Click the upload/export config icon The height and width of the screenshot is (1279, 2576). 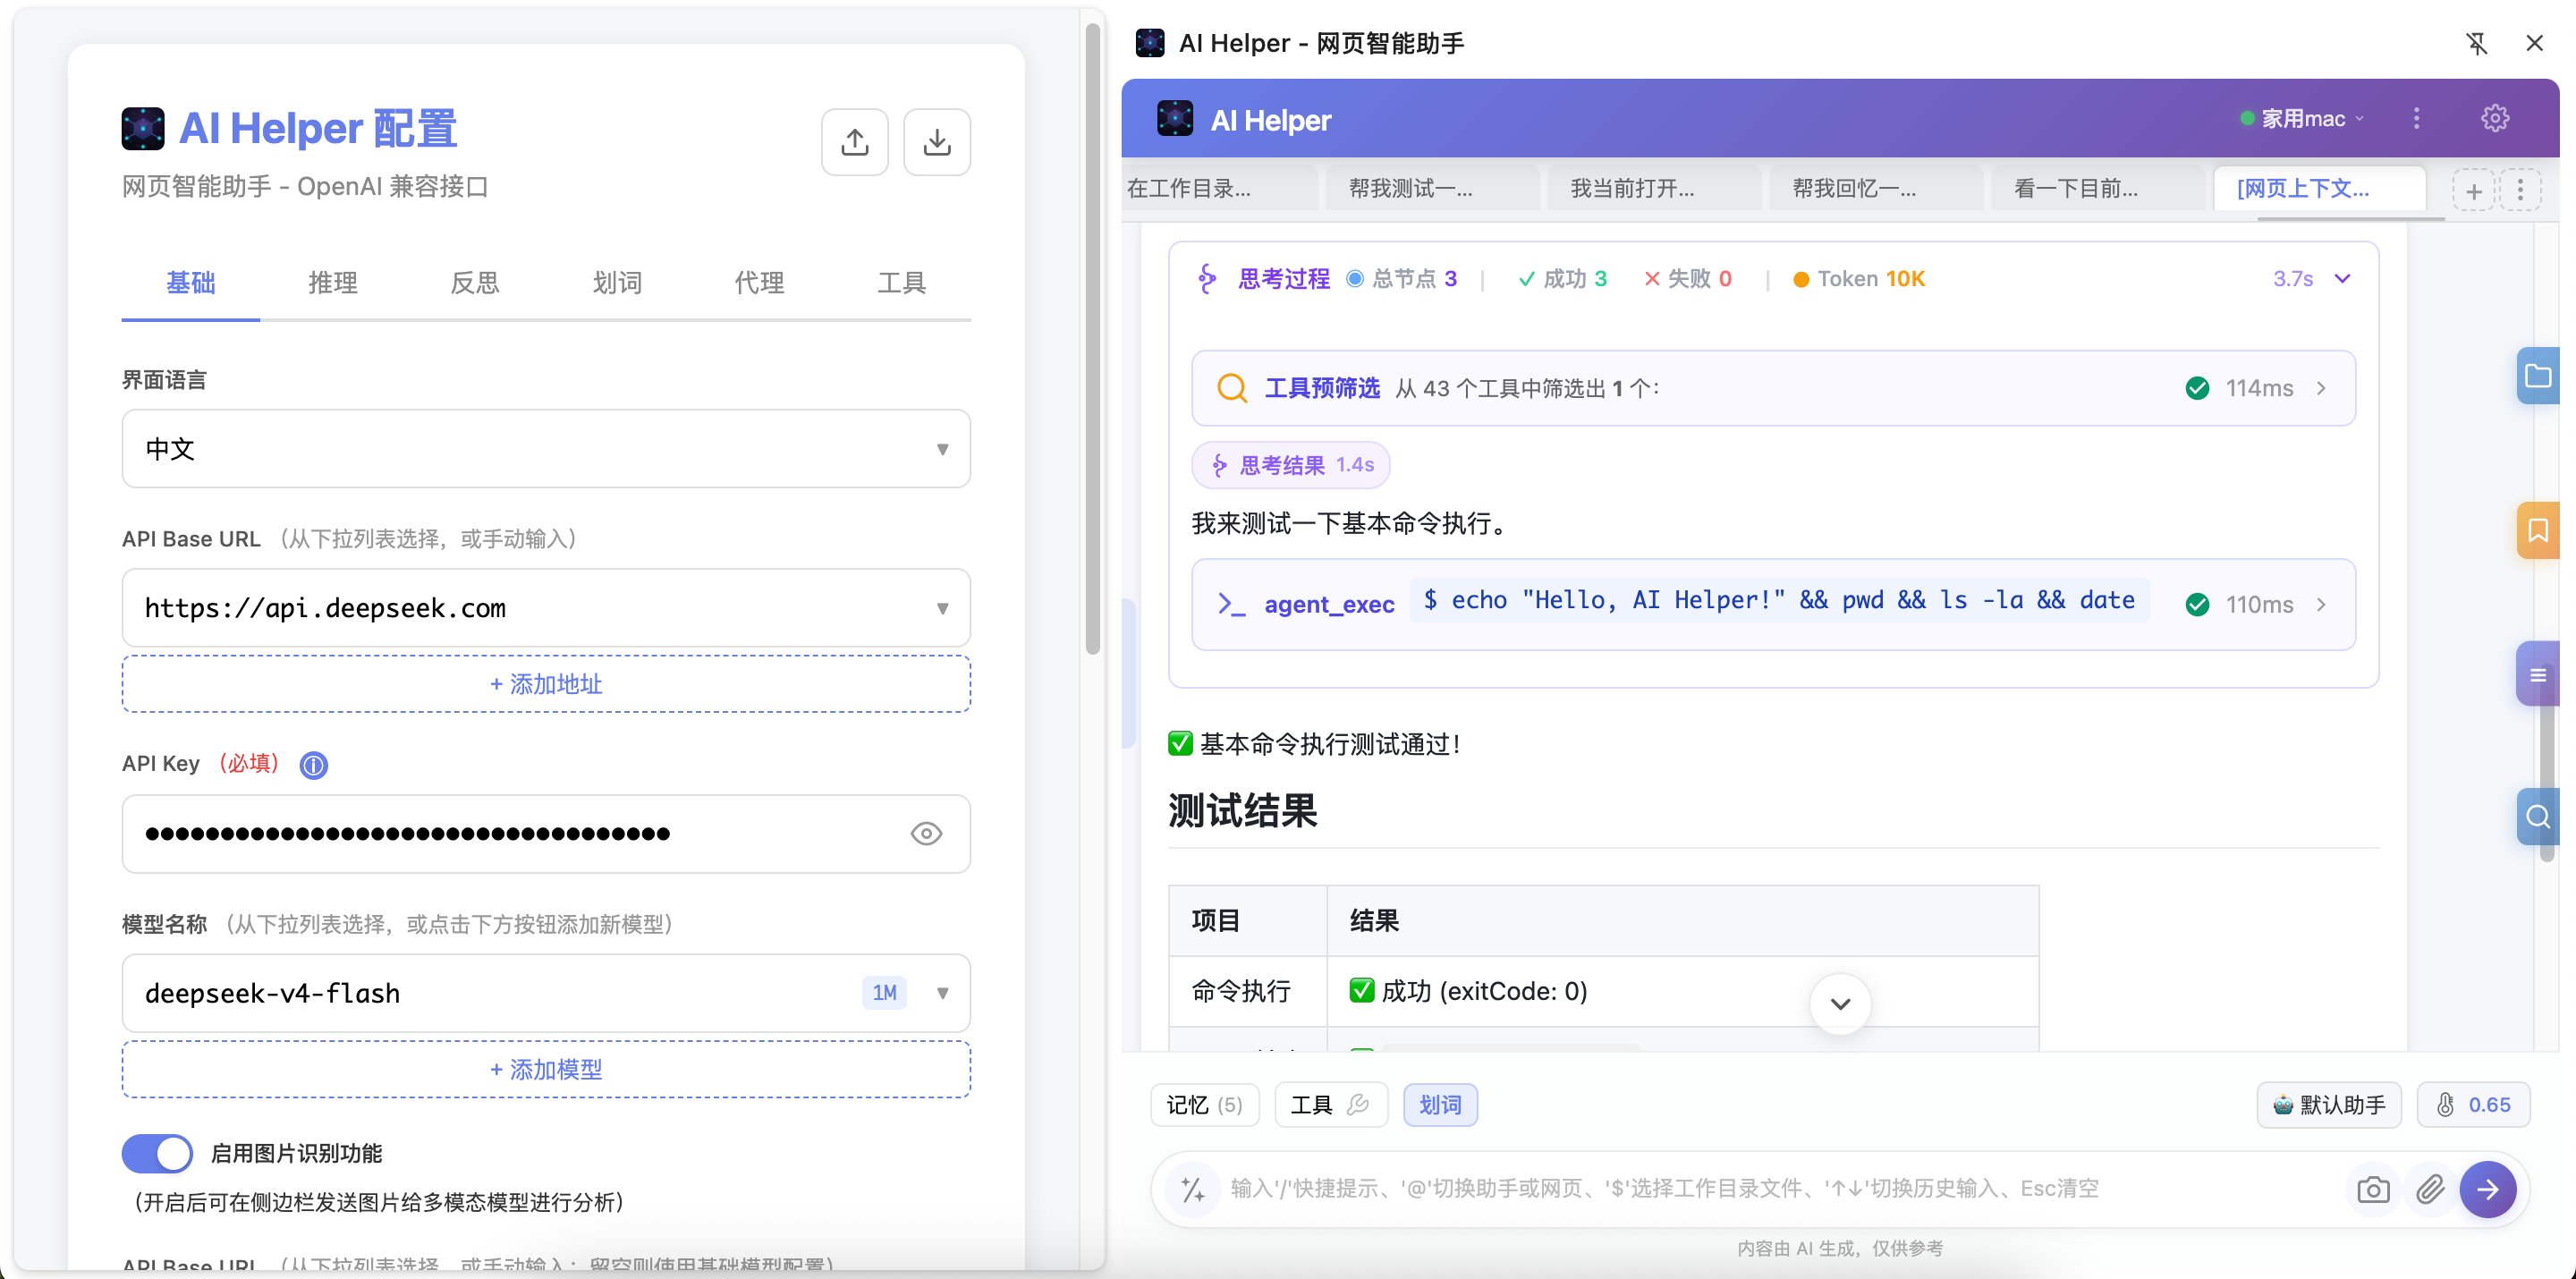(x=854, y=142)
